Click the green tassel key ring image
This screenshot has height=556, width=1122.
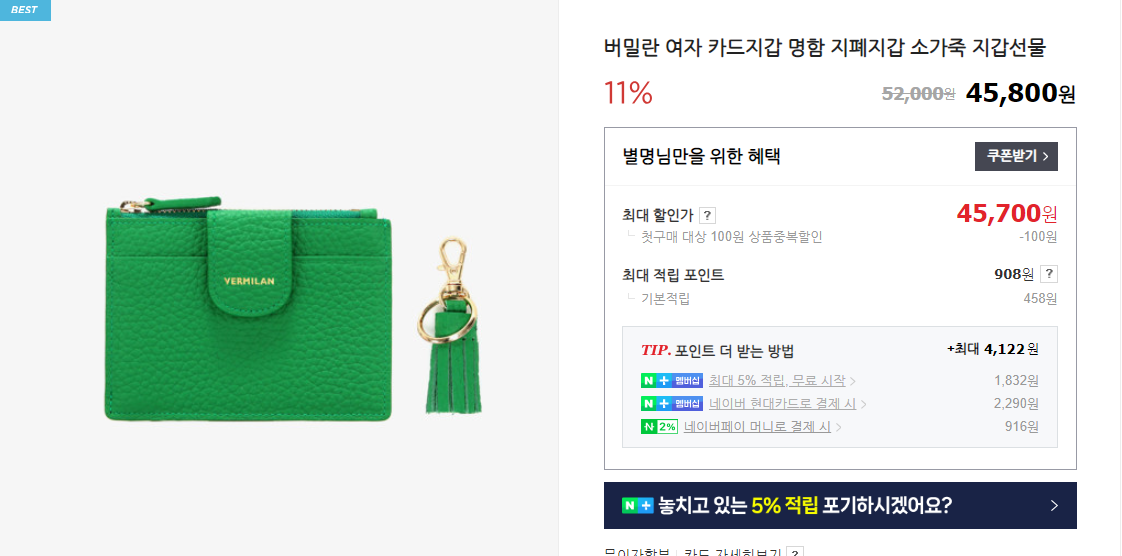[x=449, y=326]
